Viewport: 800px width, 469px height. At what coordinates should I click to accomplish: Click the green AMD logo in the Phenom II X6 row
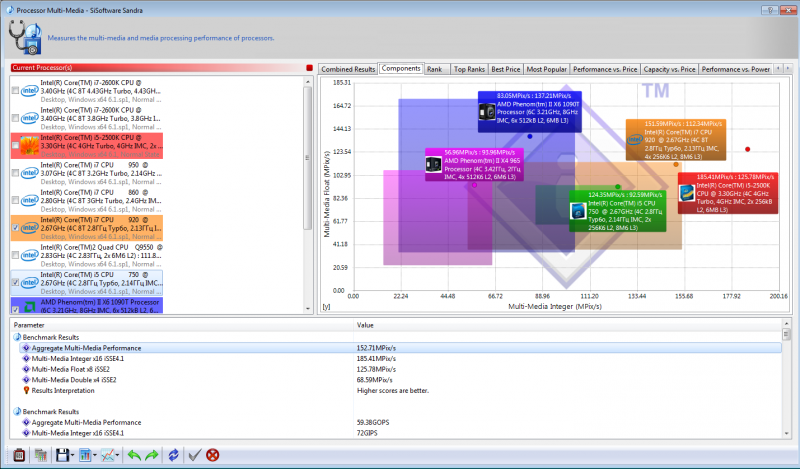pyautogui.click(x=30, y=307)
